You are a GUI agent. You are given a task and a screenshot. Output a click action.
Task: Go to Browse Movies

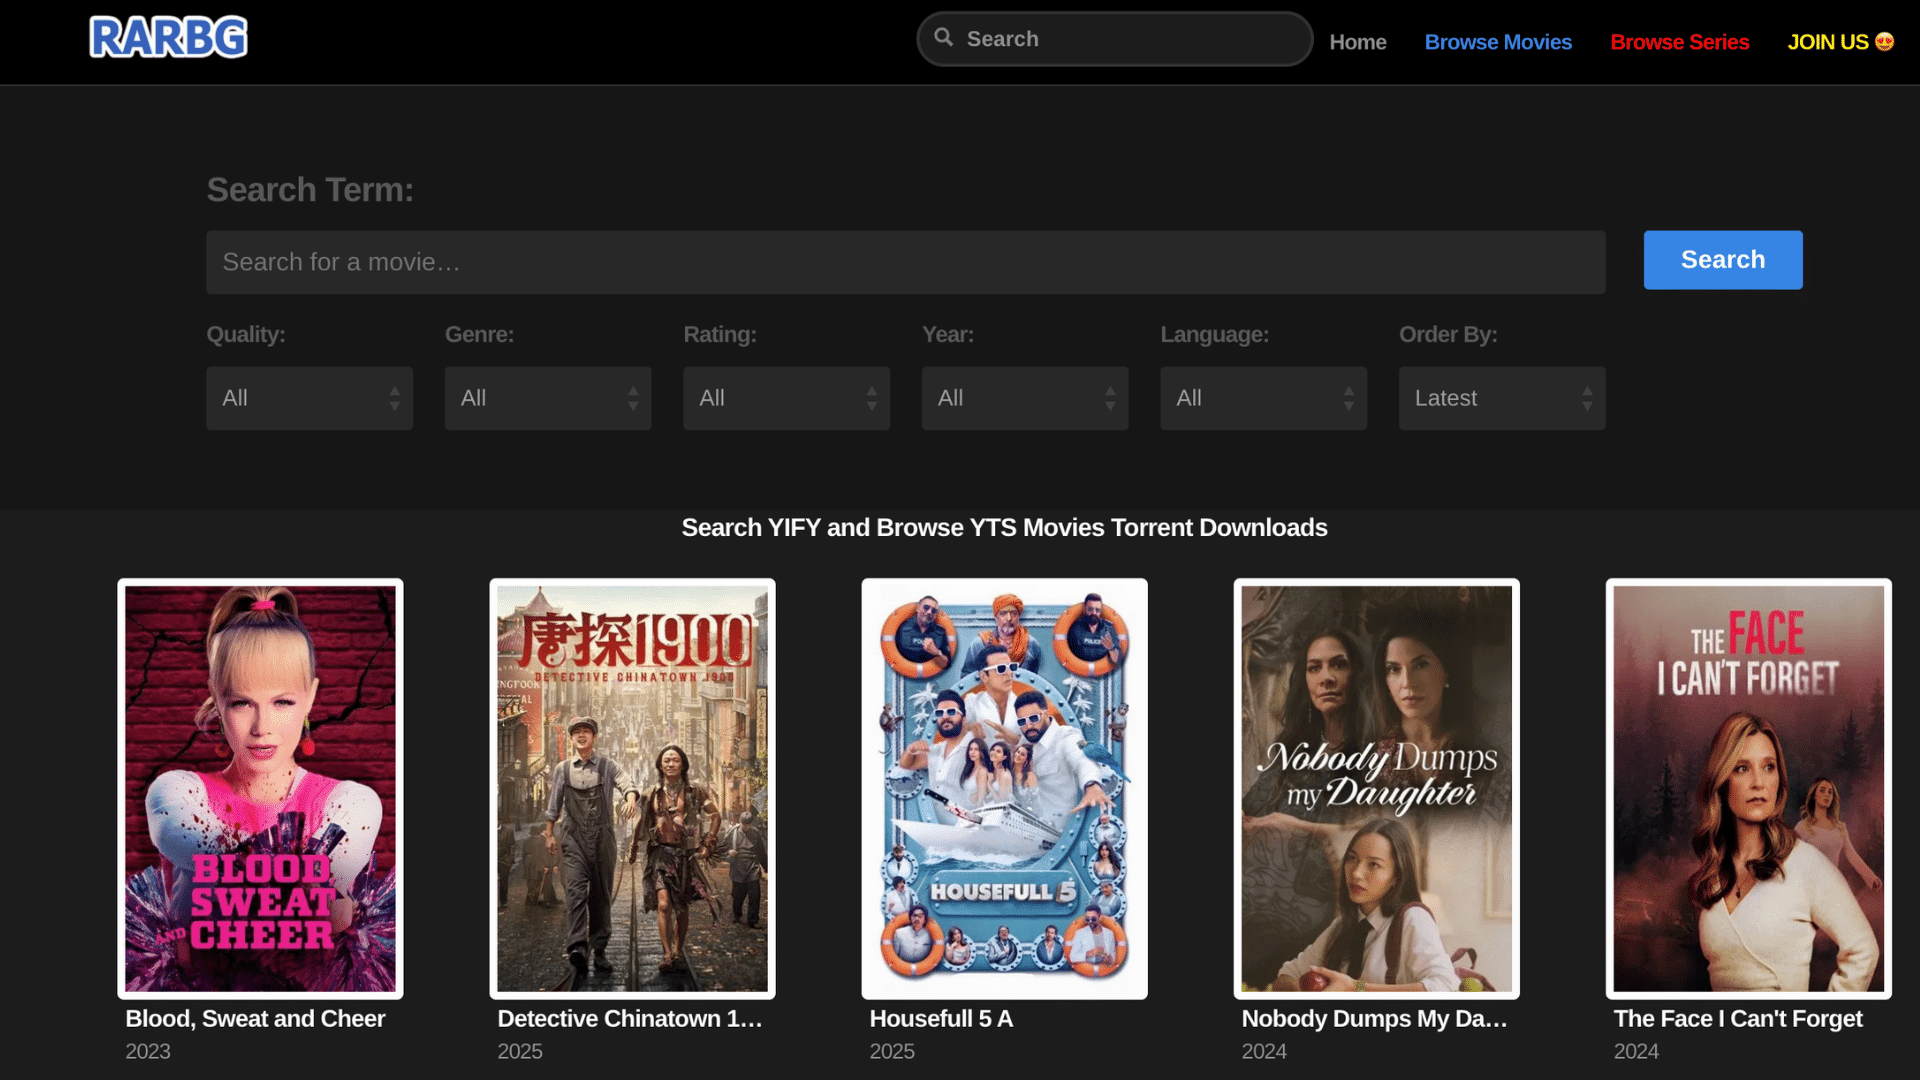coord(1498,42)
